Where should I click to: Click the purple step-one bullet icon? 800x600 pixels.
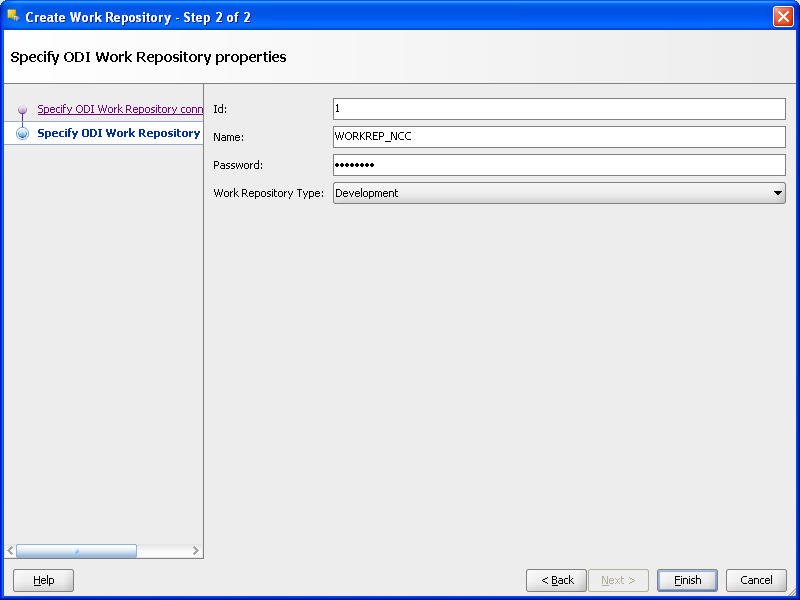[x=22, y=109]
